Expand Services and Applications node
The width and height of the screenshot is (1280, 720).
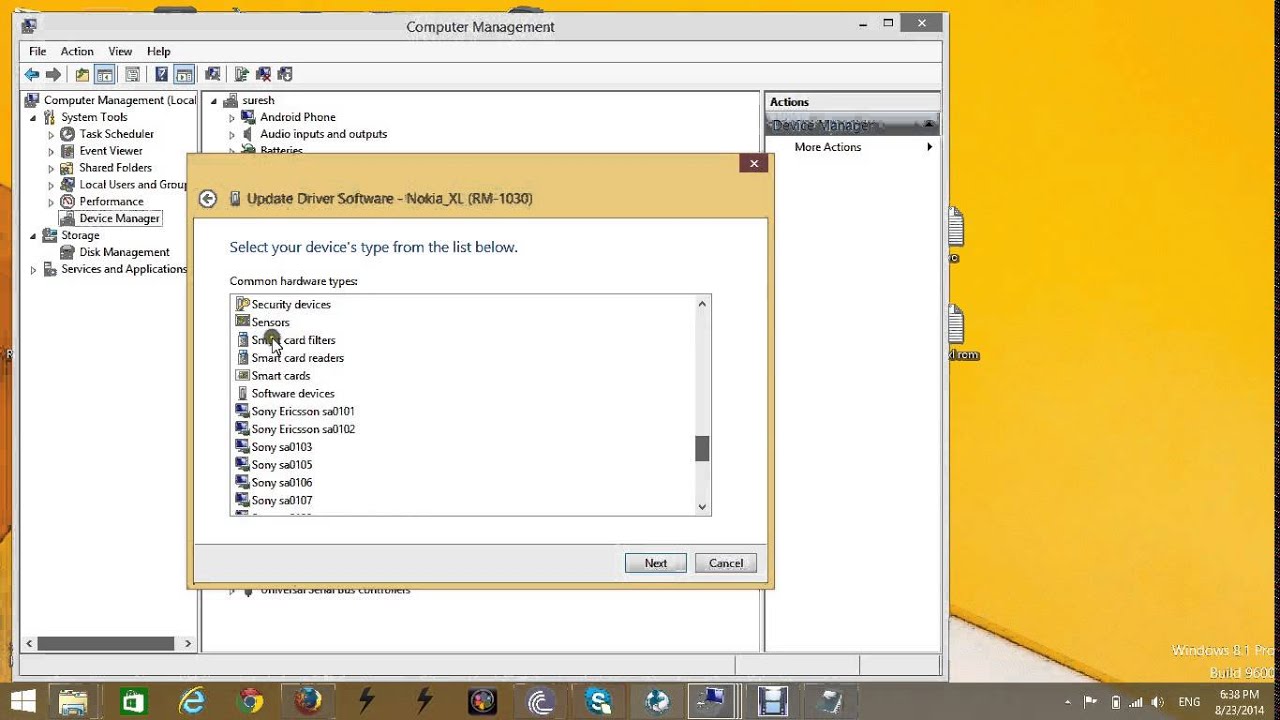pos(33,270)
